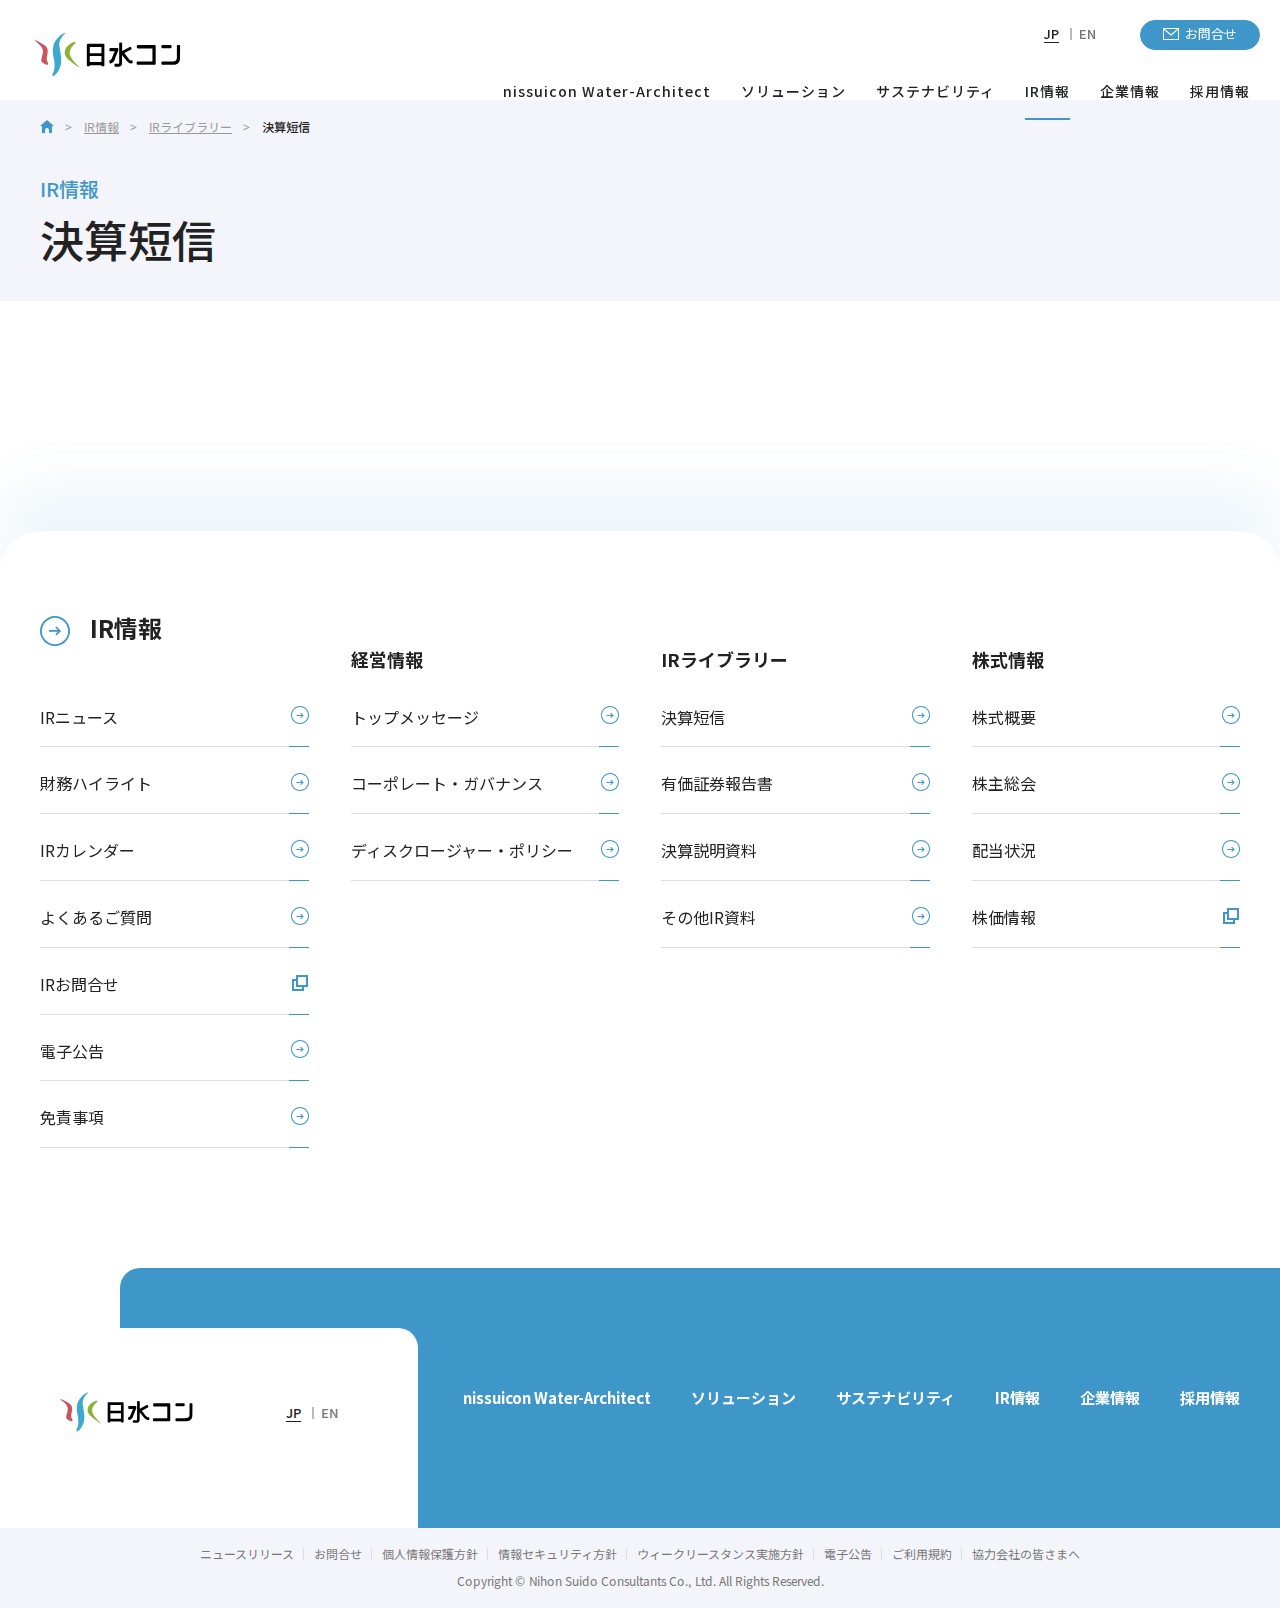
Task: Click the arrow icon on the 財務ハイライト row
Action: click(300, 782)
